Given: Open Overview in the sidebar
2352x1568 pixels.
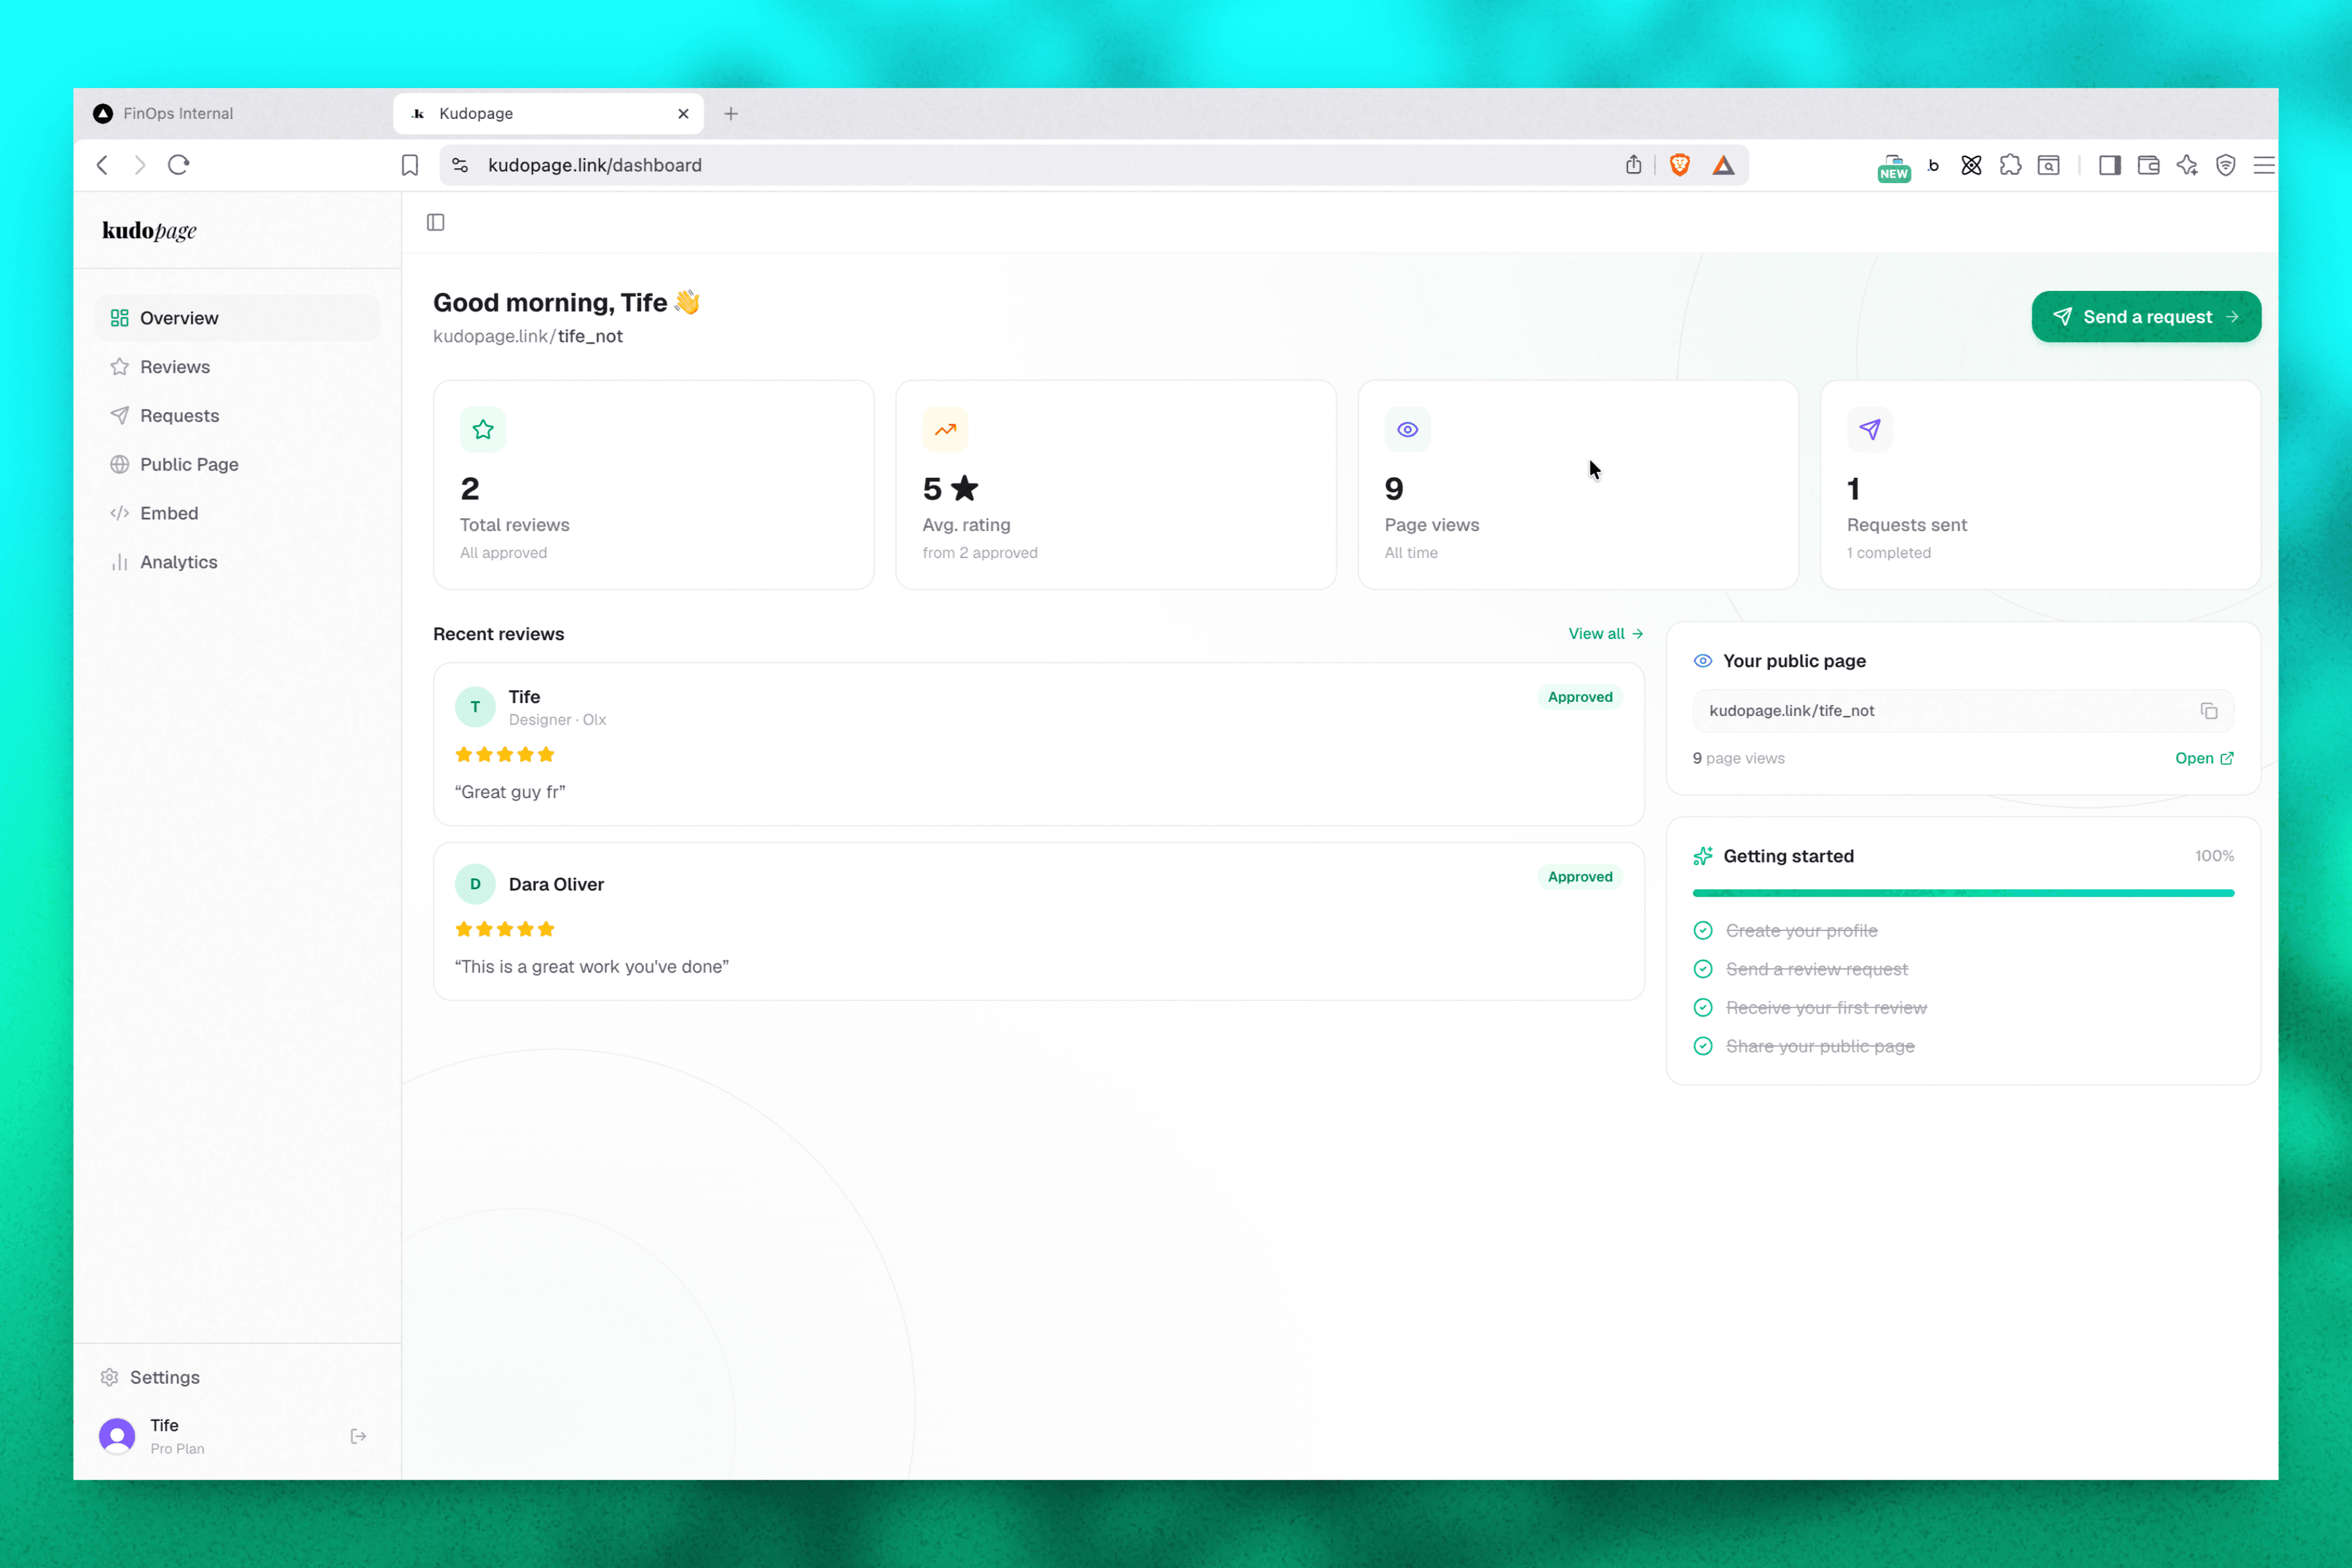Looking at the screenshot, I should pyautogui.click(x=237, y=318).
